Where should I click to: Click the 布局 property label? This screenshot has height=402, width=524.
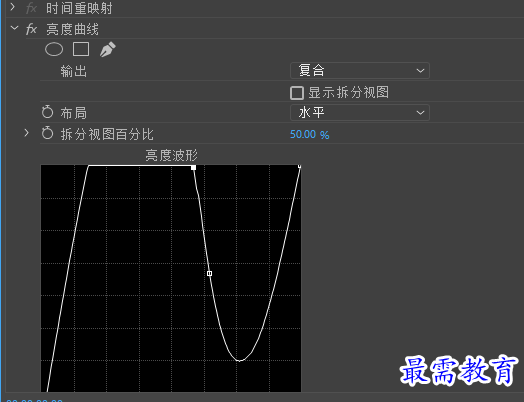[74, 113]
